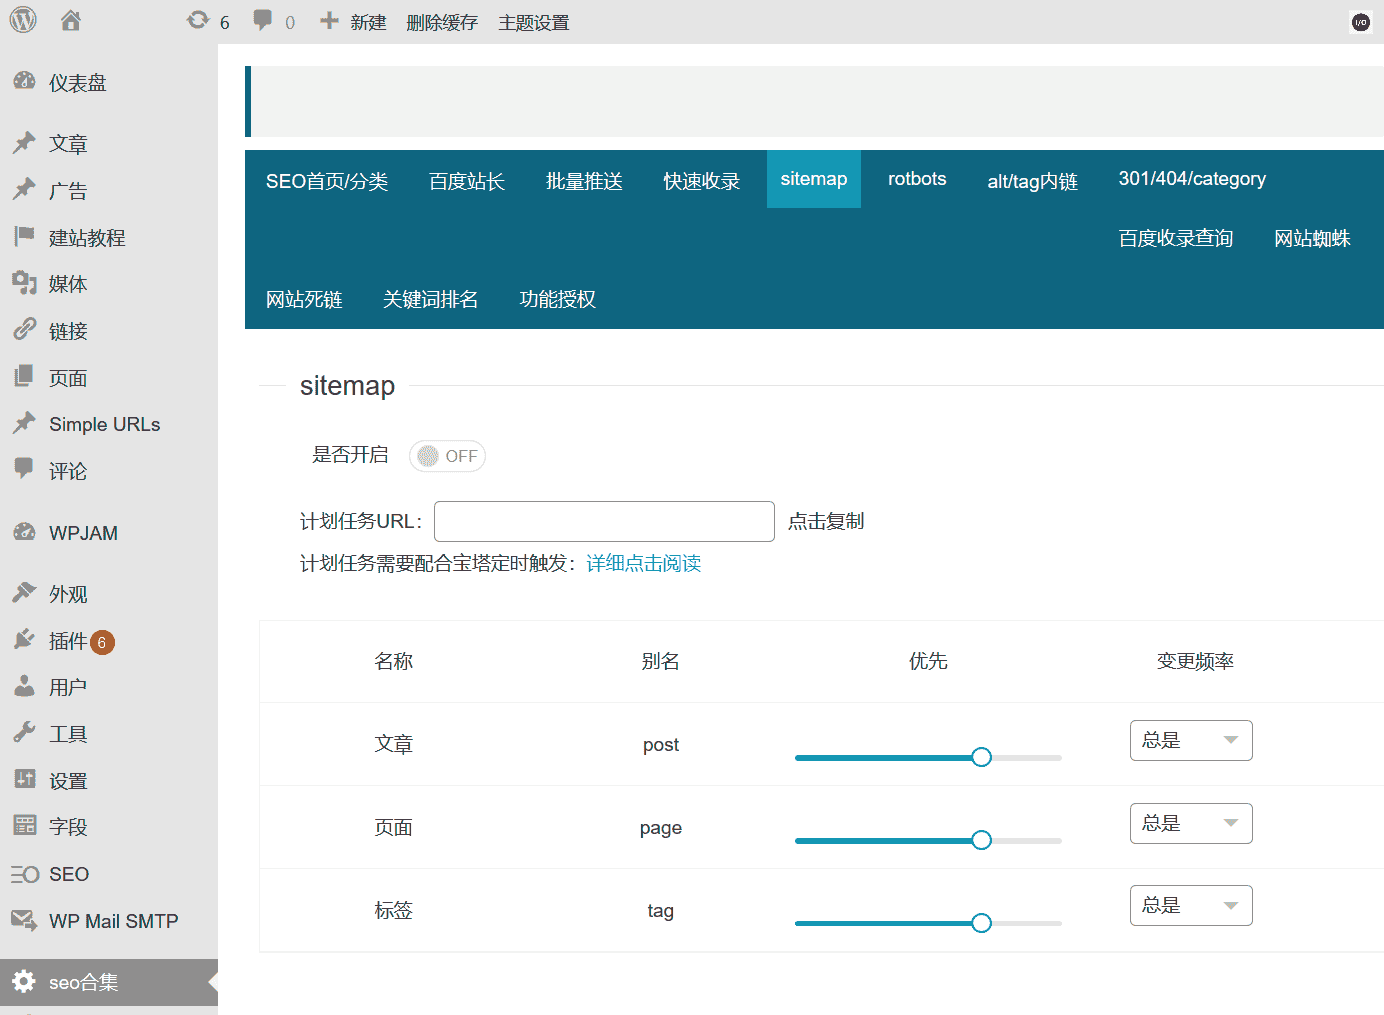Viewport: 1384px width, 1015px height.
Task: Toggle the sitemap enable OFF switch
Action: tap(447, 456)
